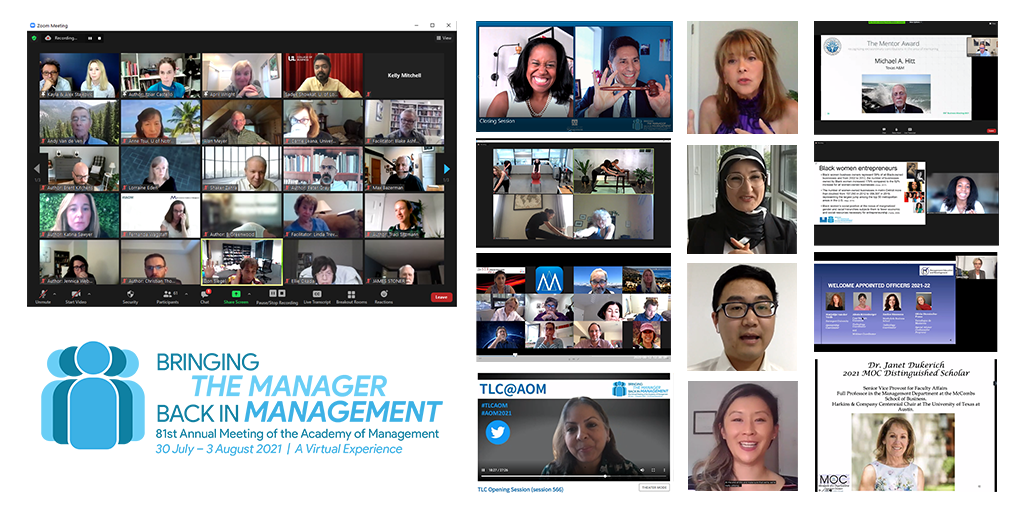Image resolution: width=1022 pixels, height=513 pixels.
Task: Open more options on TLC video
Action: [664, 470]
